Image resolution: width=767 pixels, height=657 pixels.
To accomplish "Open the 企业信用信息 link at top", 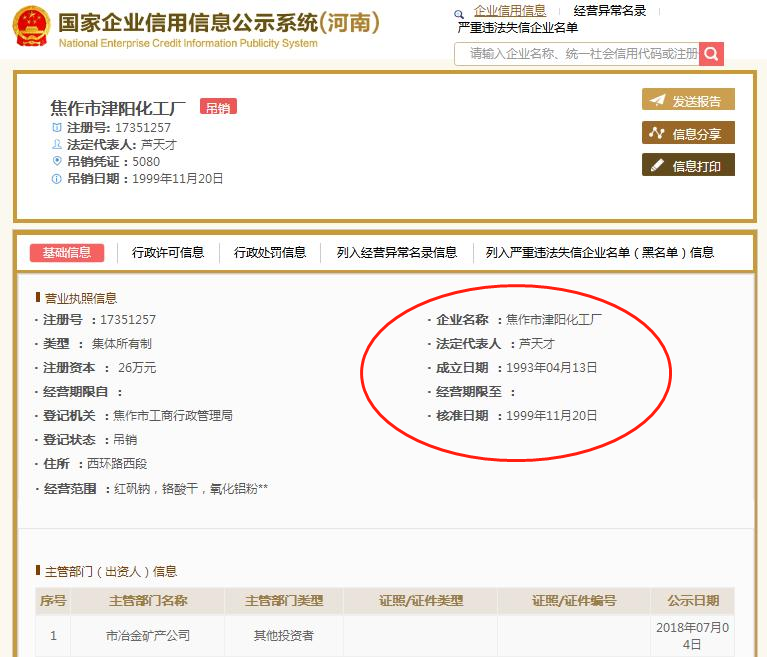I will click(x=510, y=11).
